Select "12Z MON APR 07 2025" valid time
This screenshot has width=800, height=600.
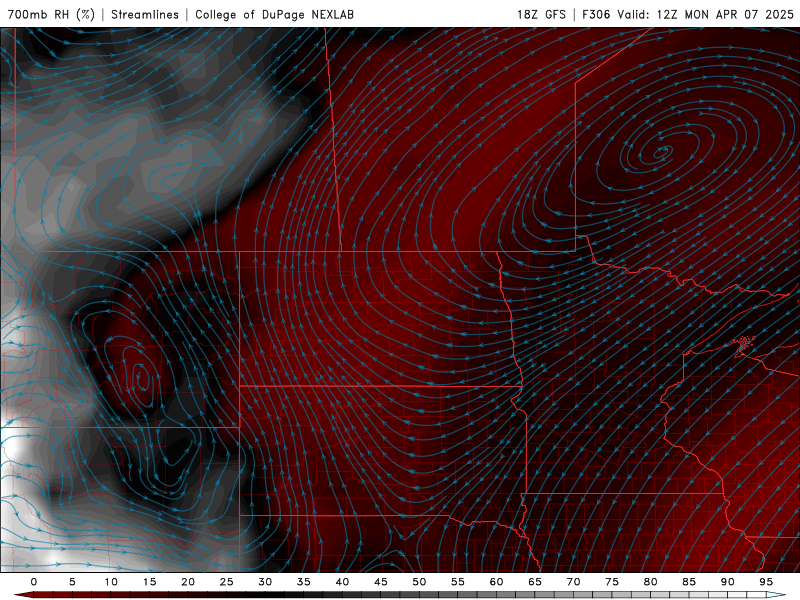[725, 14]
